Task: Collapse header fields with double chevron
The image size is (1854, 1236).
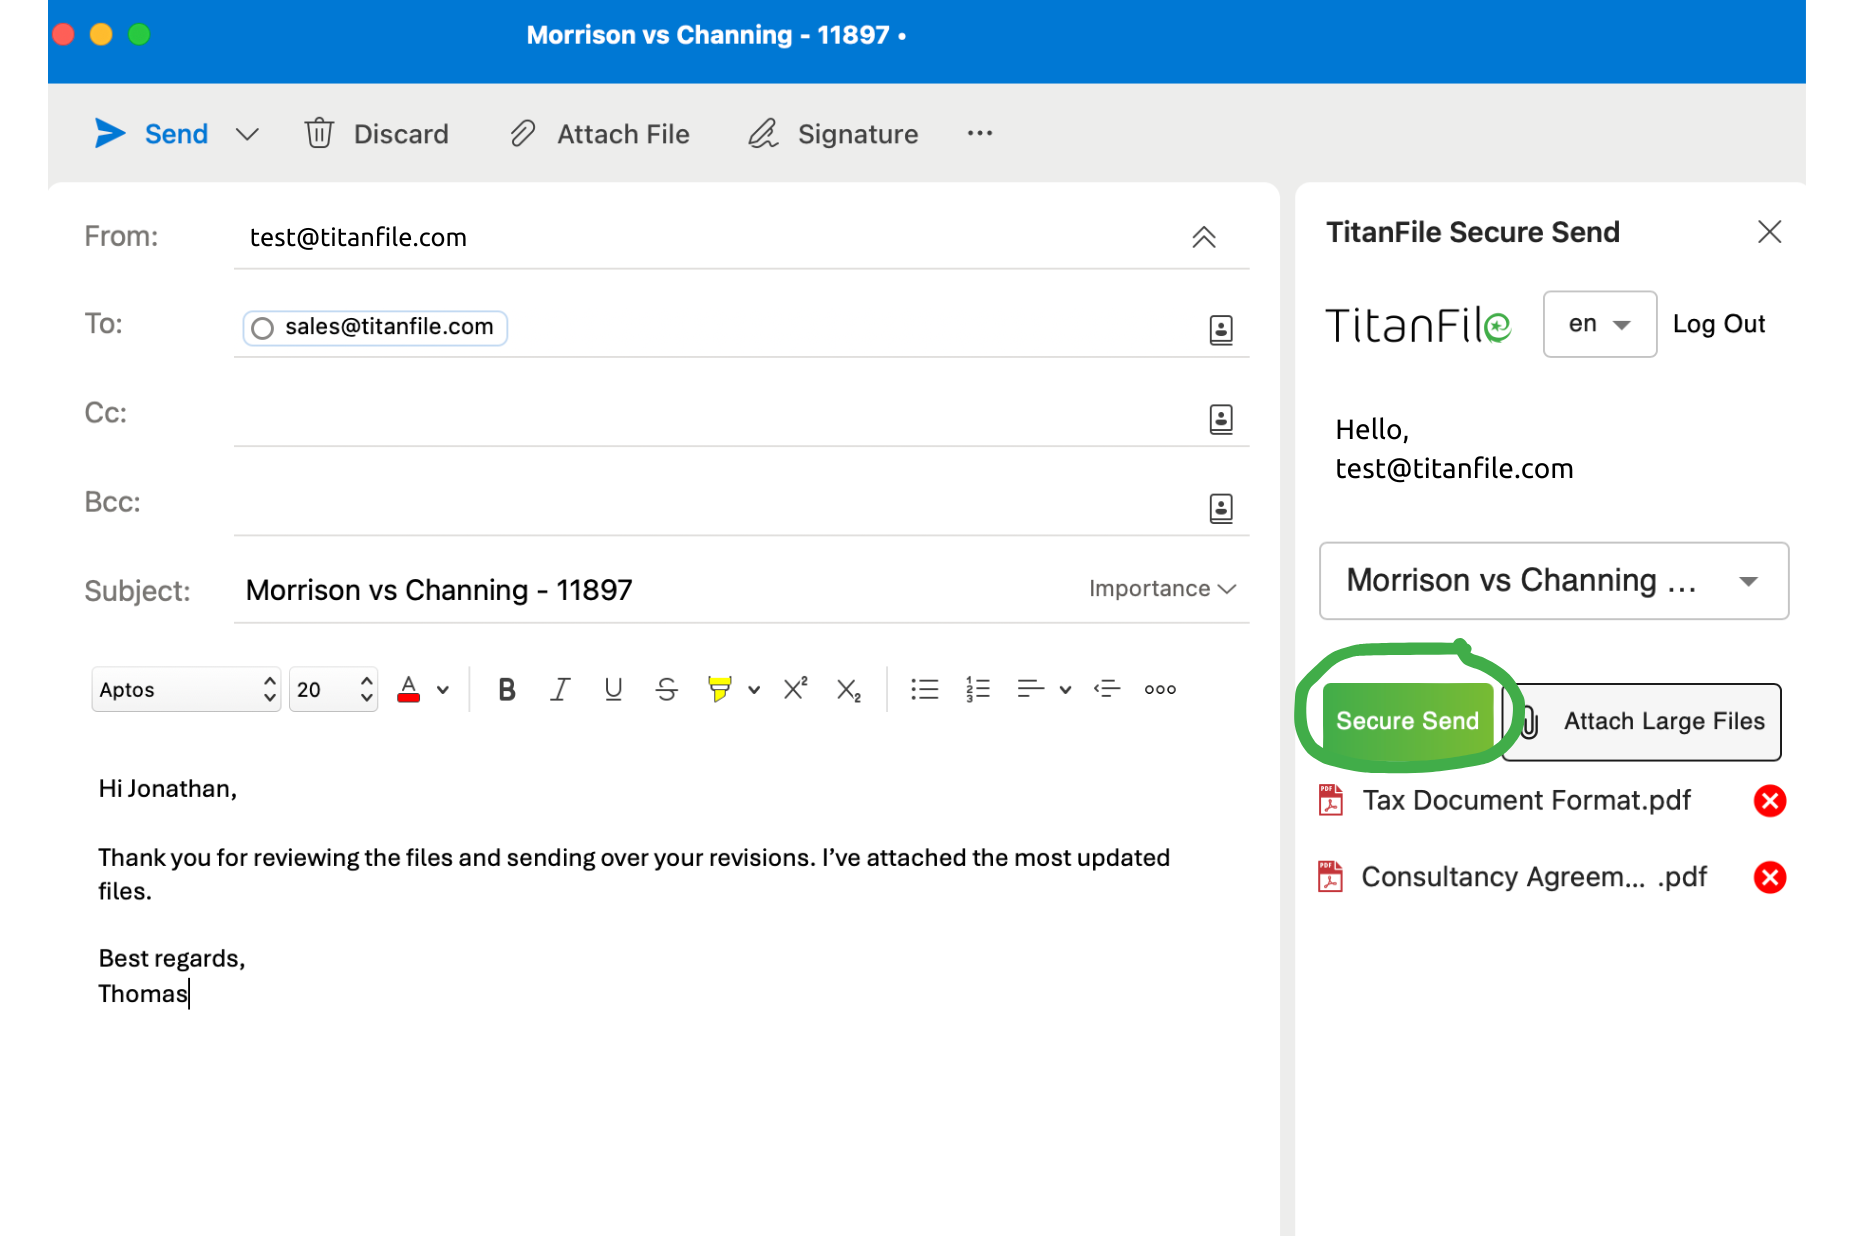Action: coord(1204,237)
